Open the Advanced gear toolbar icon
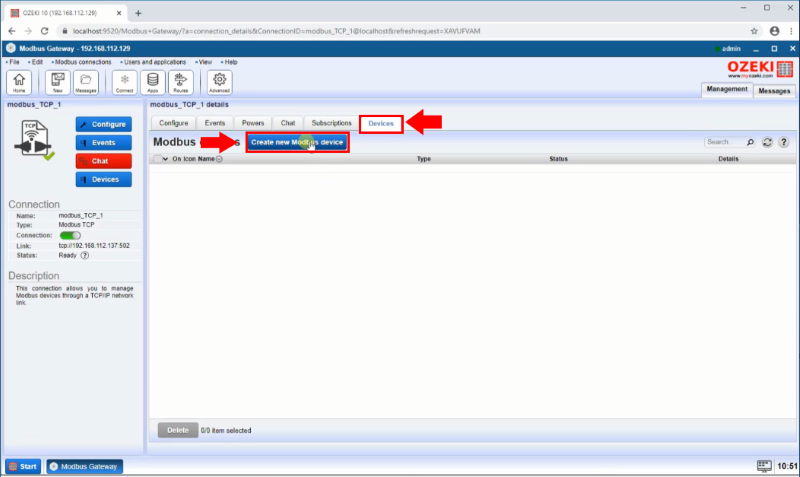The width and height of the screenshot is (800, 477). tap(219, 82)
